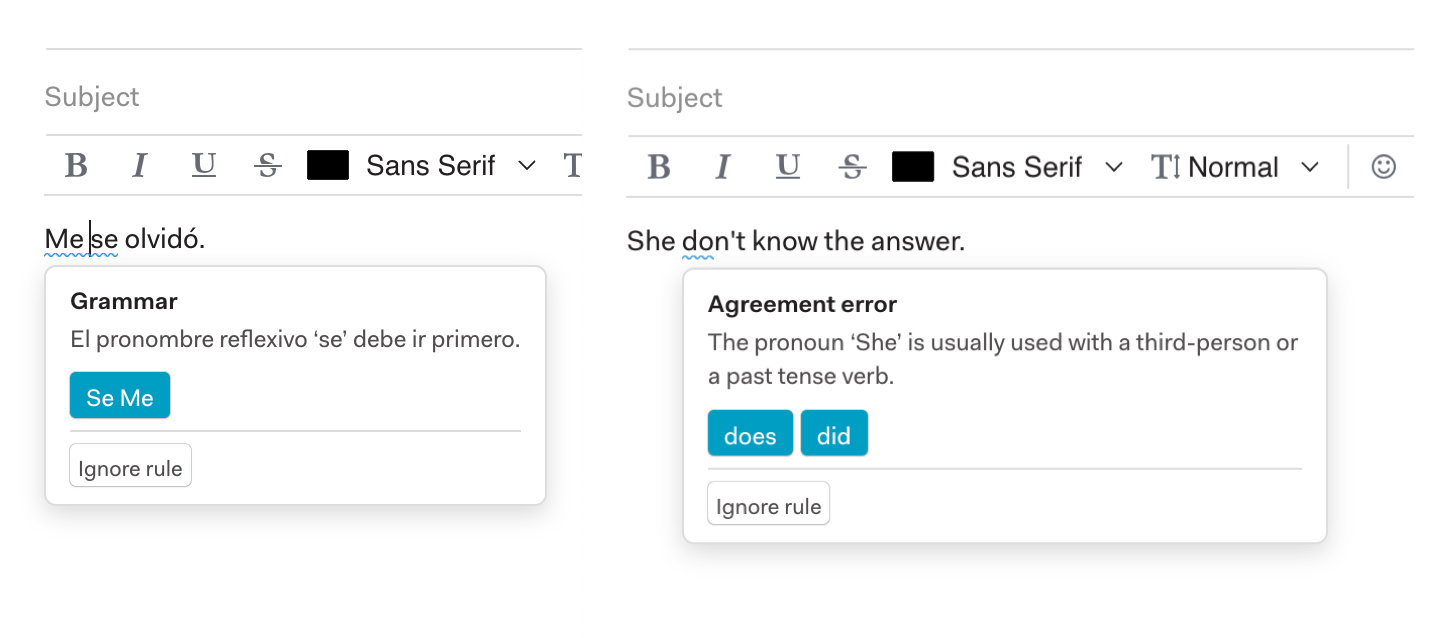The width and height of the screenshot is (1456, 638).
Task: Toggle italic in the Spanish editor toolbar
Action: 140,165
